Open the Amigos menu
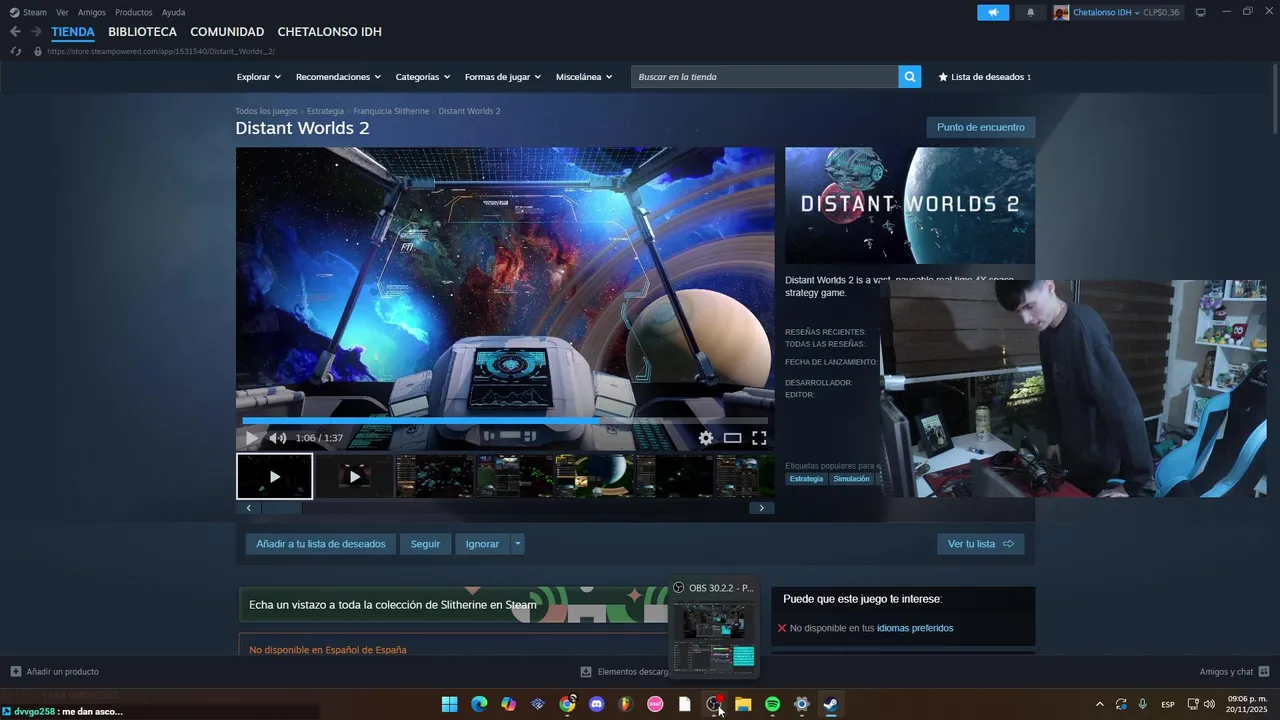 92,12
